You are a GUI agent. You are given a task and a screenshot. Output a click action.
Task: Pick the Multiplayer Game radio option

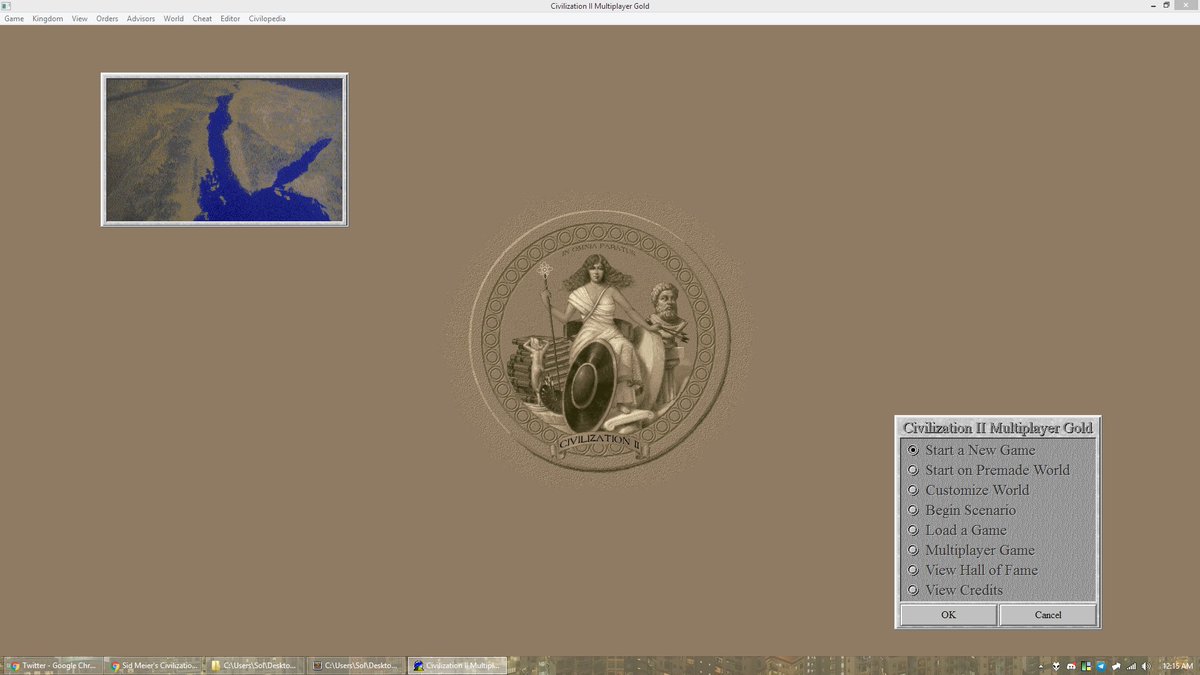pyautogui.click(x=970, y=550)
